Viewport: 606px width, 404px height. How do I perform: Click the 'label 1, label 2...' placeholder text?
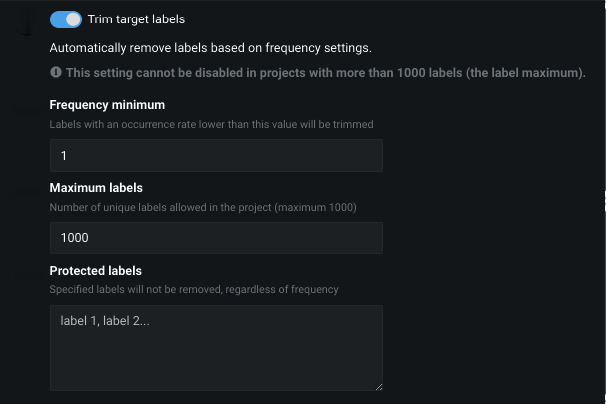[105, 322]
